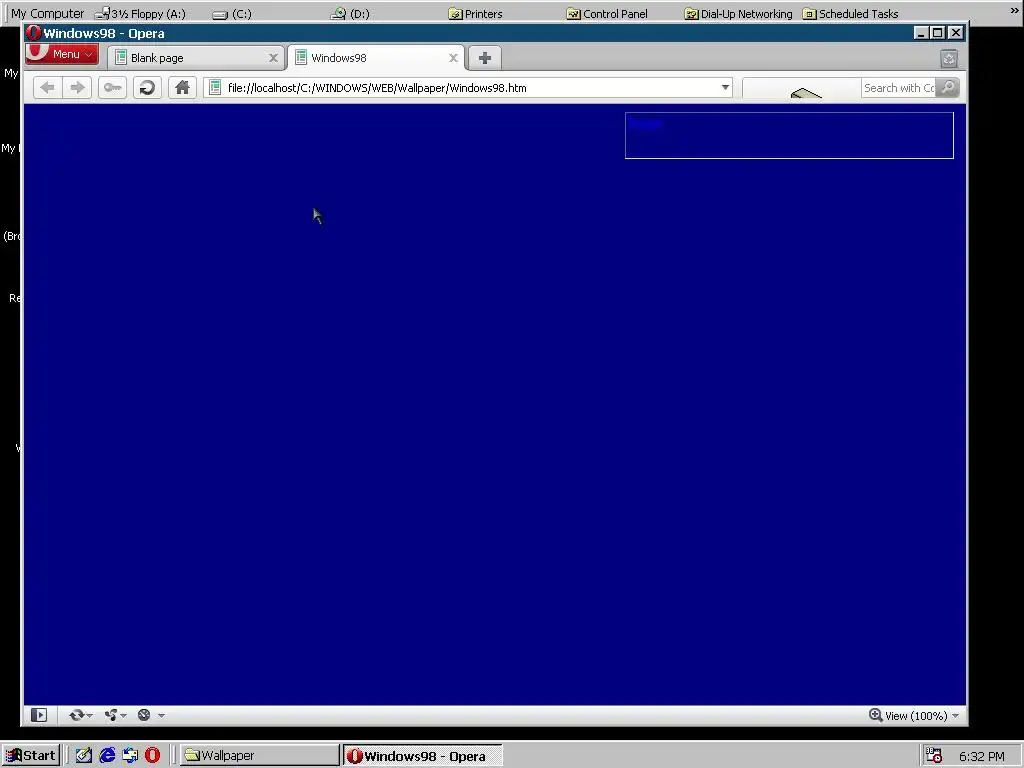1024x768 pixels.
Task: Show more toolbar items via chevron
Action: [x=1014, y=11]
